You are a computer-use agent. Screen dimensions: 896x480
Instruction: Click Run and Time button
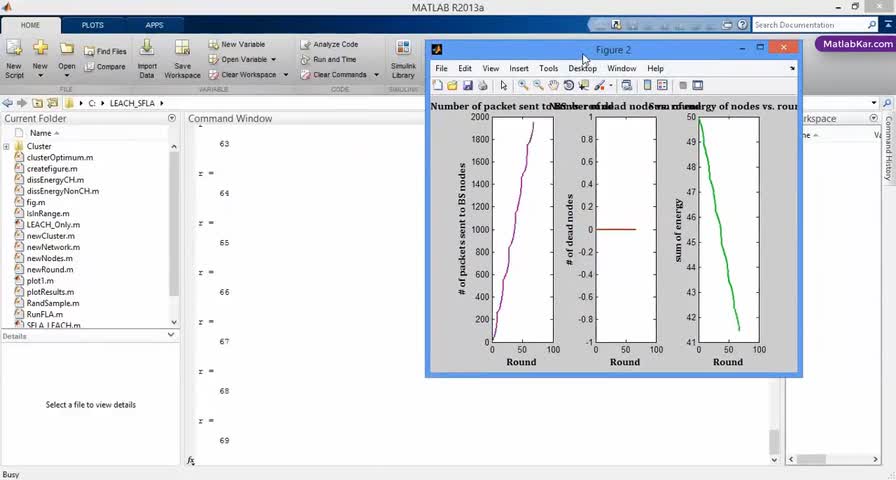coord(329,59)
